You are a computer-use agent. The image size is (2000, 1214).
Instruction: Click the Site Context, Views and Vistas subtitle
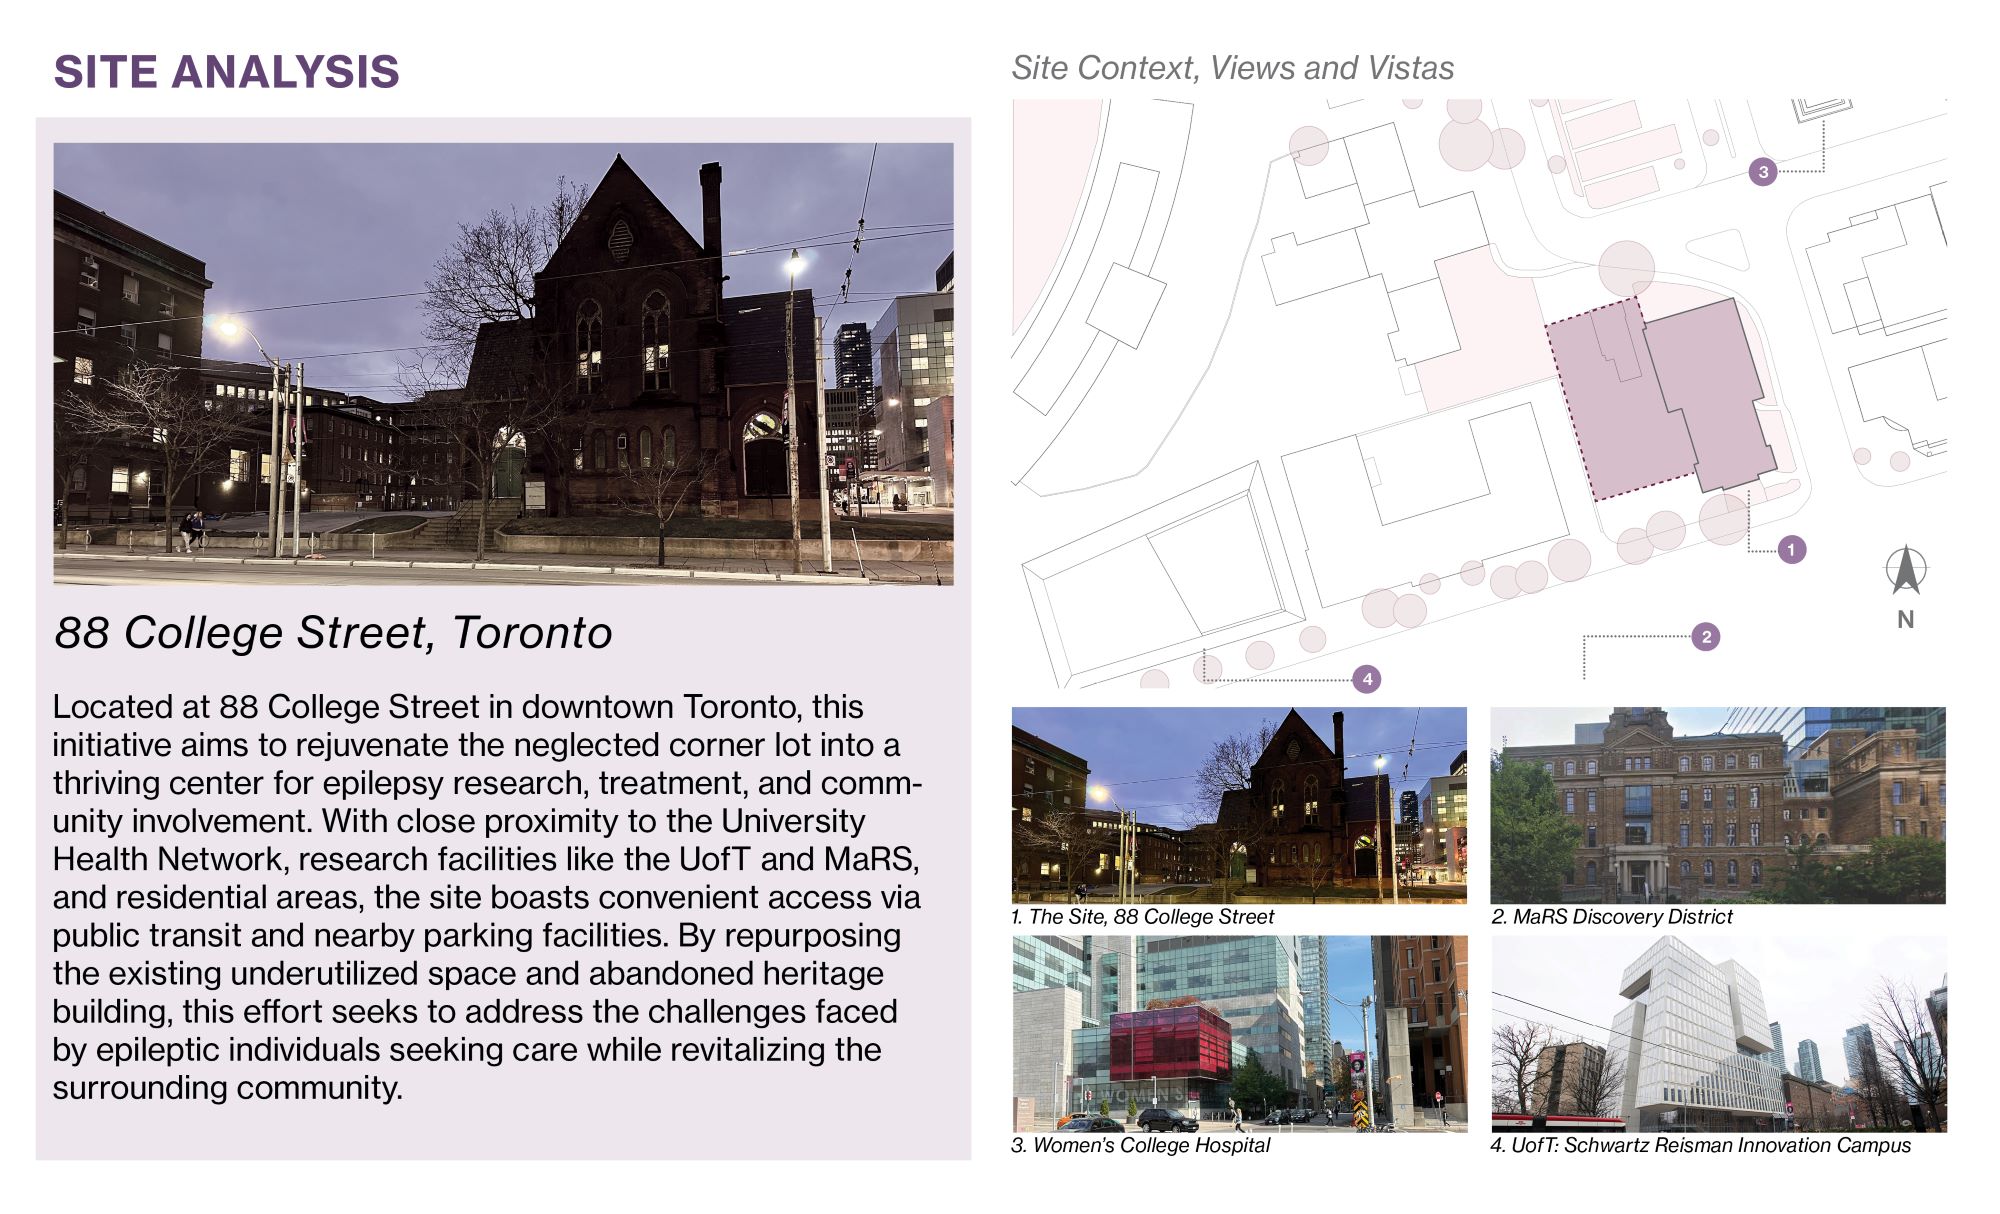click(1232, 68)
